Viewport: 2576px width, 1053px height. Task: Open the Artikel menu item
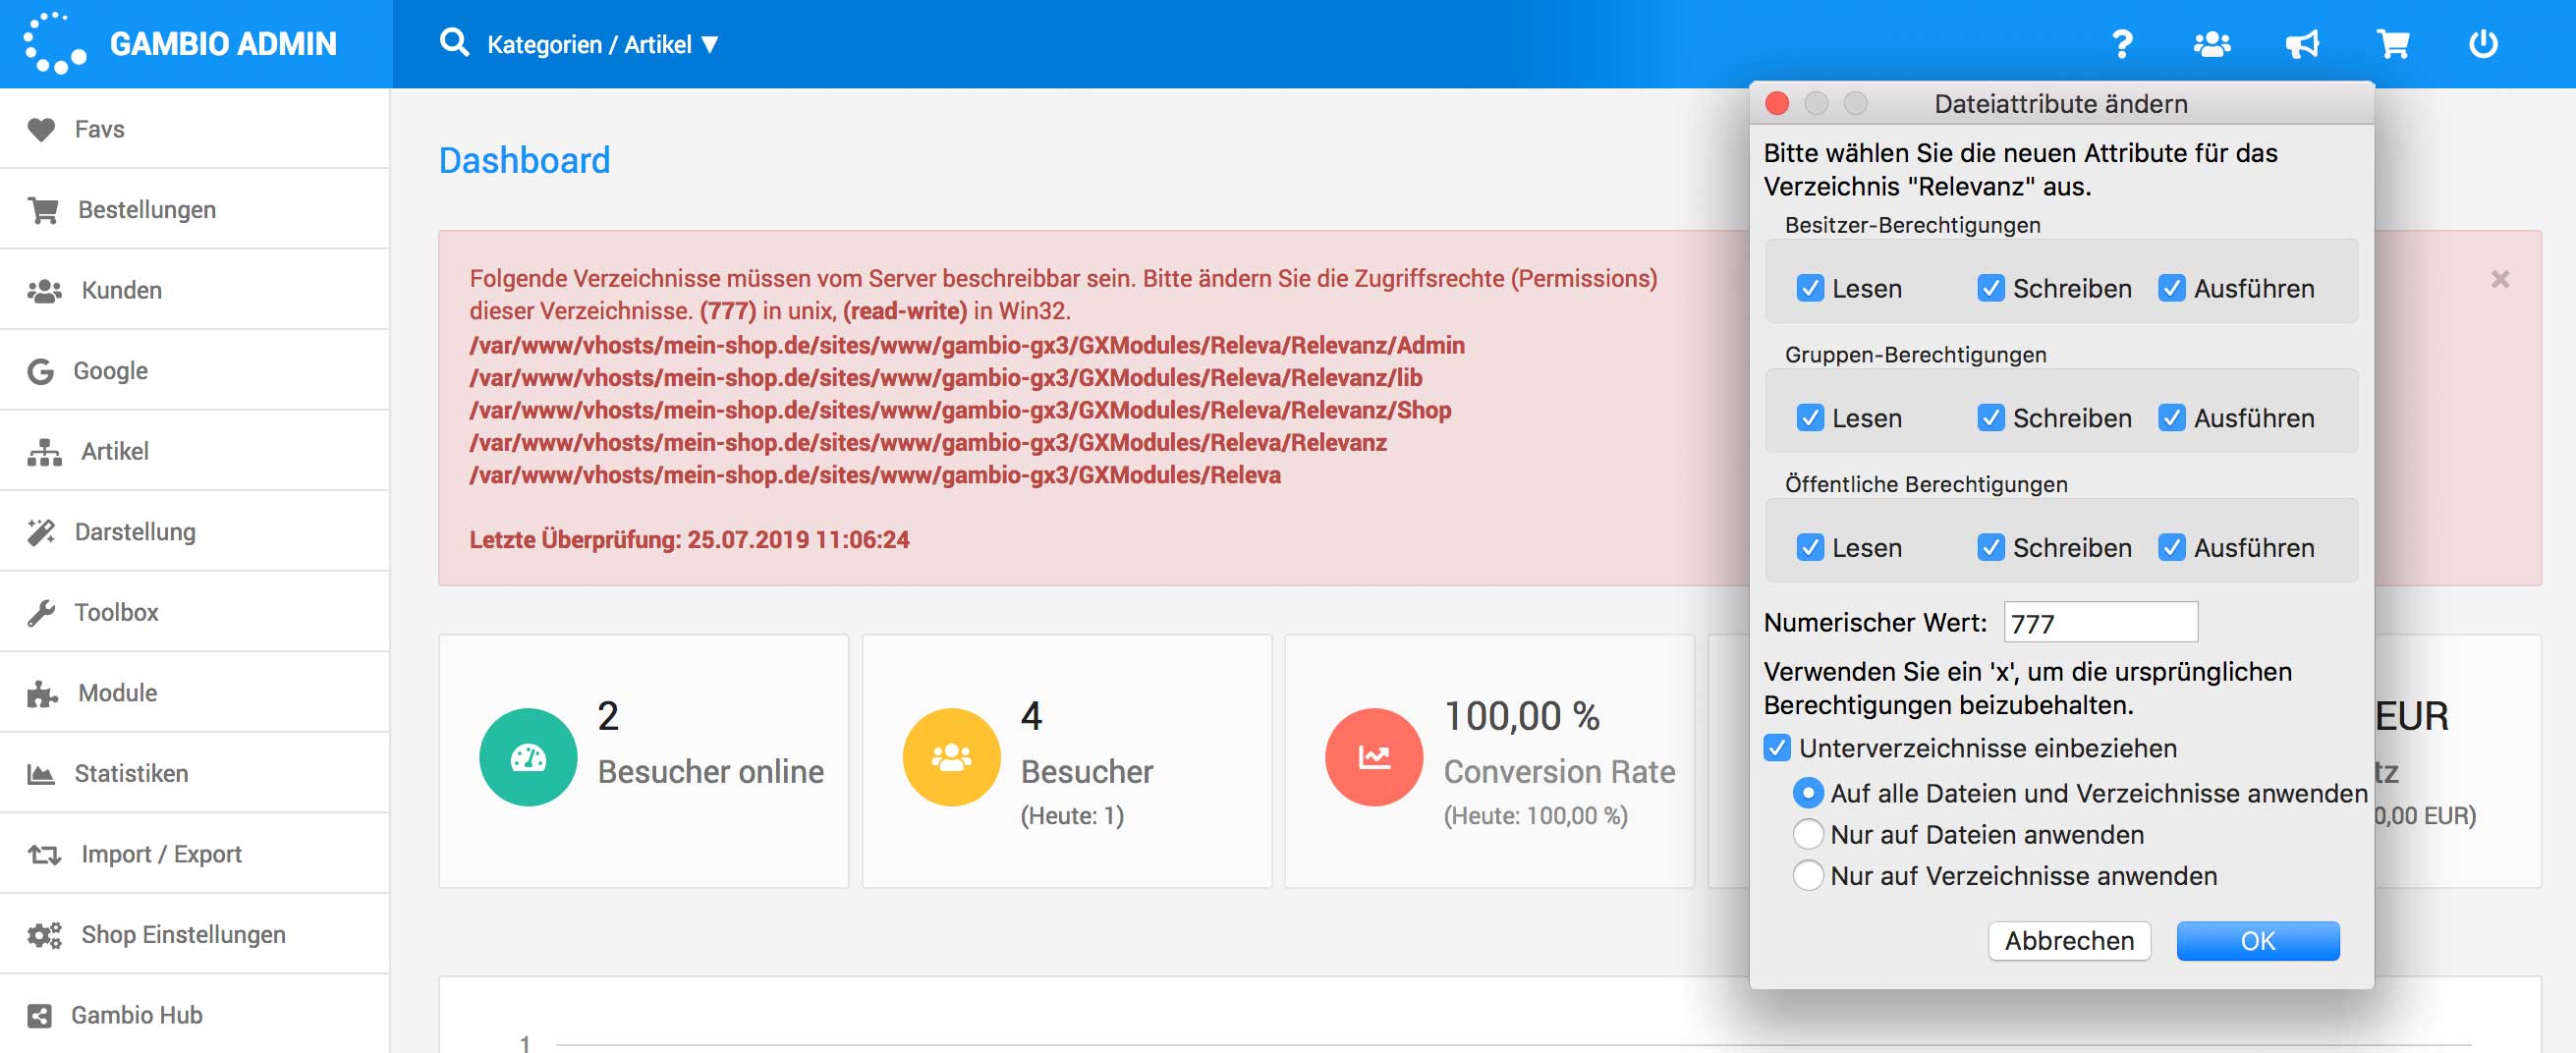[195, 452]
